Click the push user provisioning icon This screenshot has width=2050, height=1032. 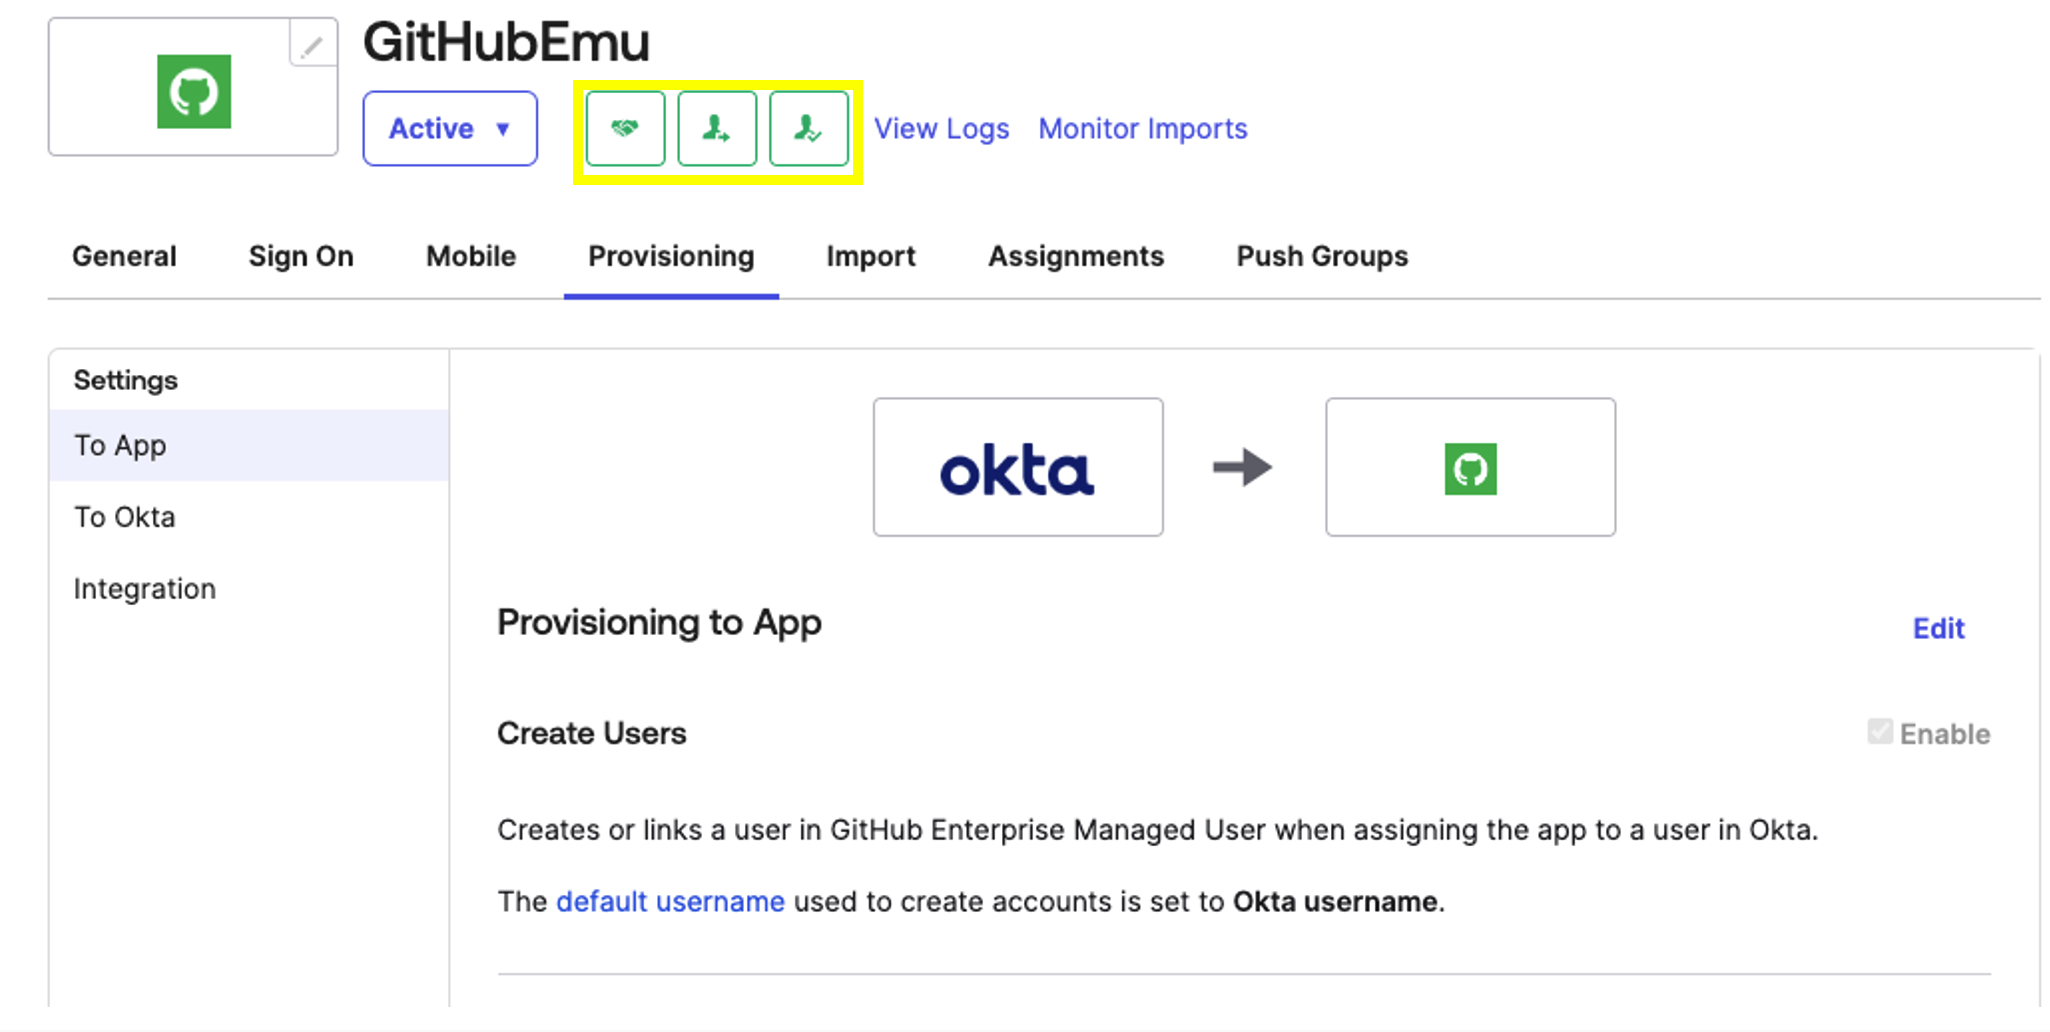717,129
